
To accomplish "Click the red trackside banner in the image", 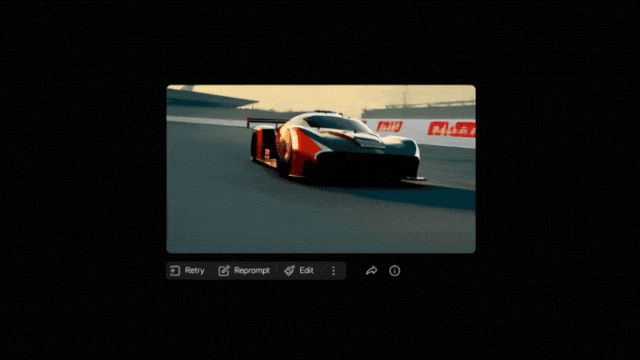I will (451, 129).
